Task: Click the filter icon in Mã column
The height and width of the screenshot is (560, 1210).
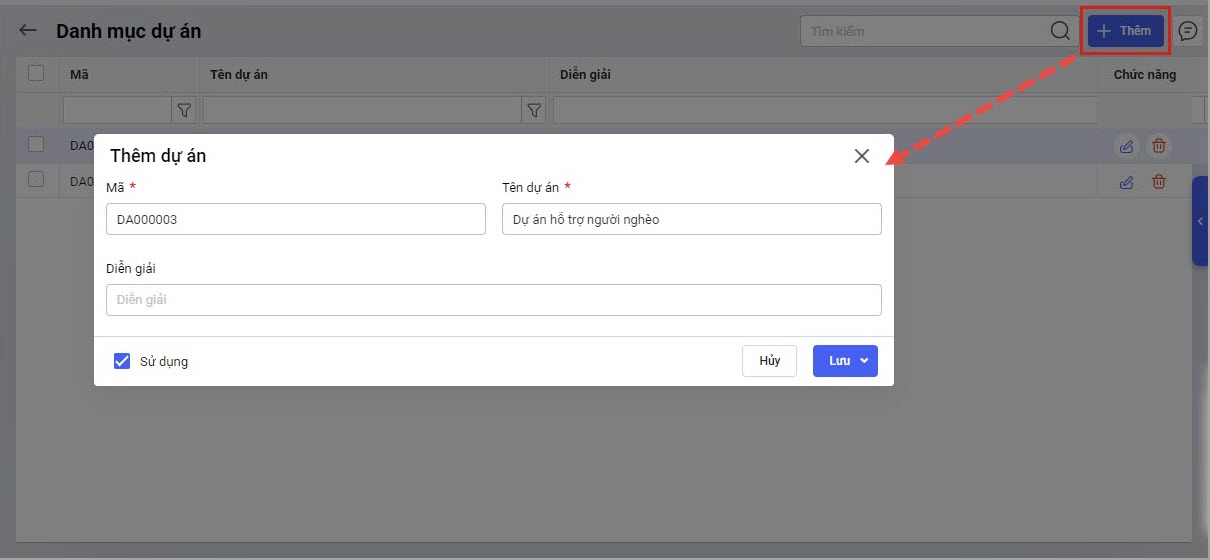Action: pos(184,110)
